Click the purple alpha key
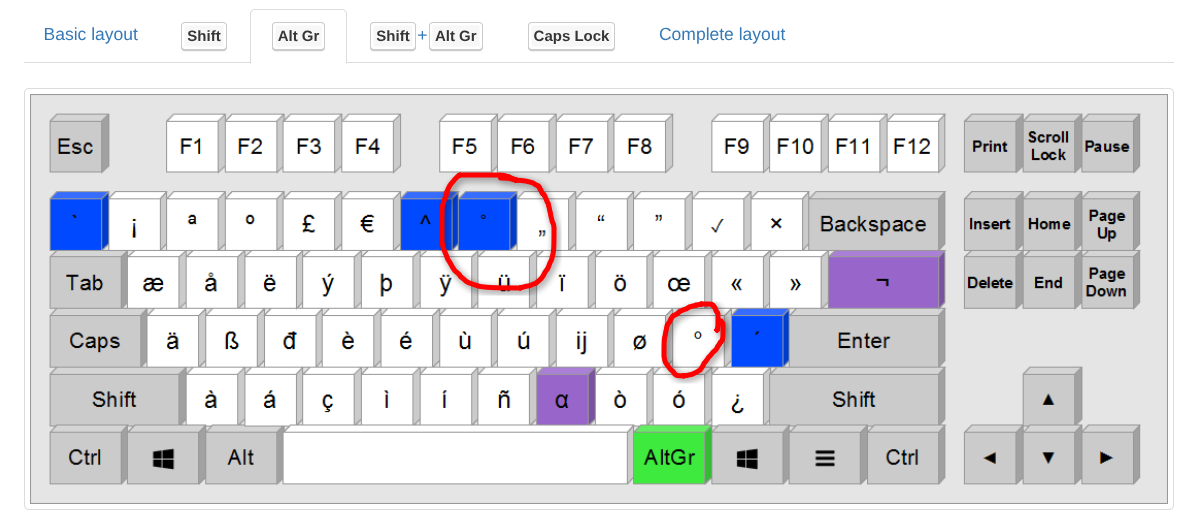Image resolution: width=1180 pixels, height=523 pixels. [561, 400]
